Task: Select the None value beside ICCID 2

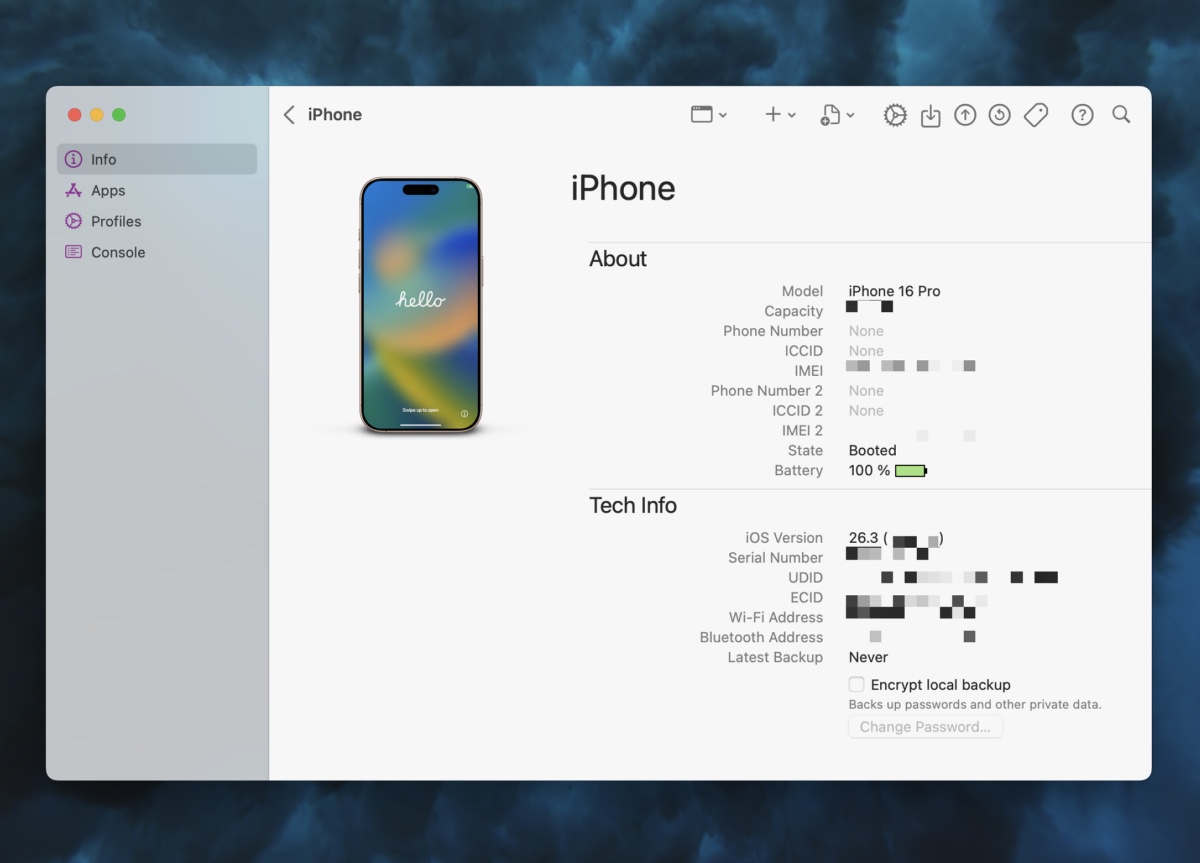Action: (866, 411)
